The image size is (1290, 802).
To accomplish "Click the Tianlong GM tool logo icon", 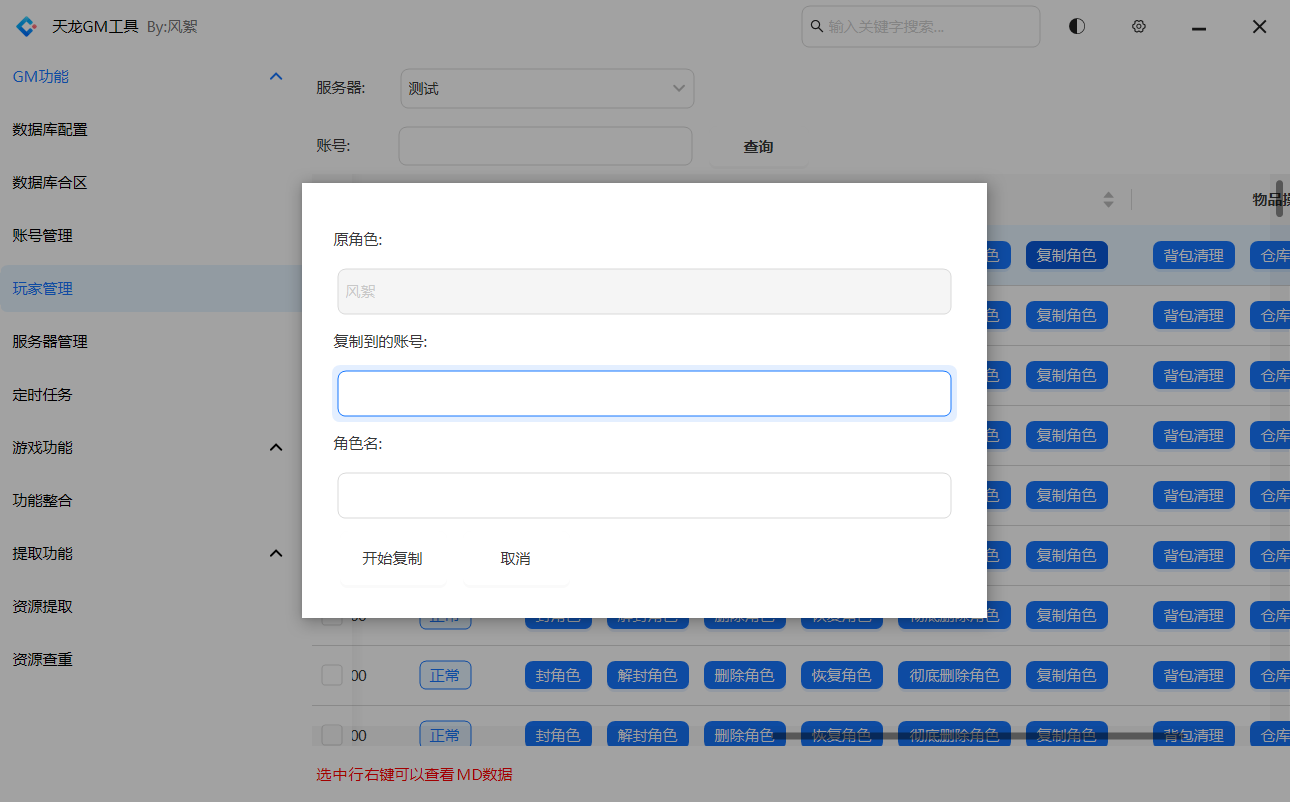I will coord(26,27).
